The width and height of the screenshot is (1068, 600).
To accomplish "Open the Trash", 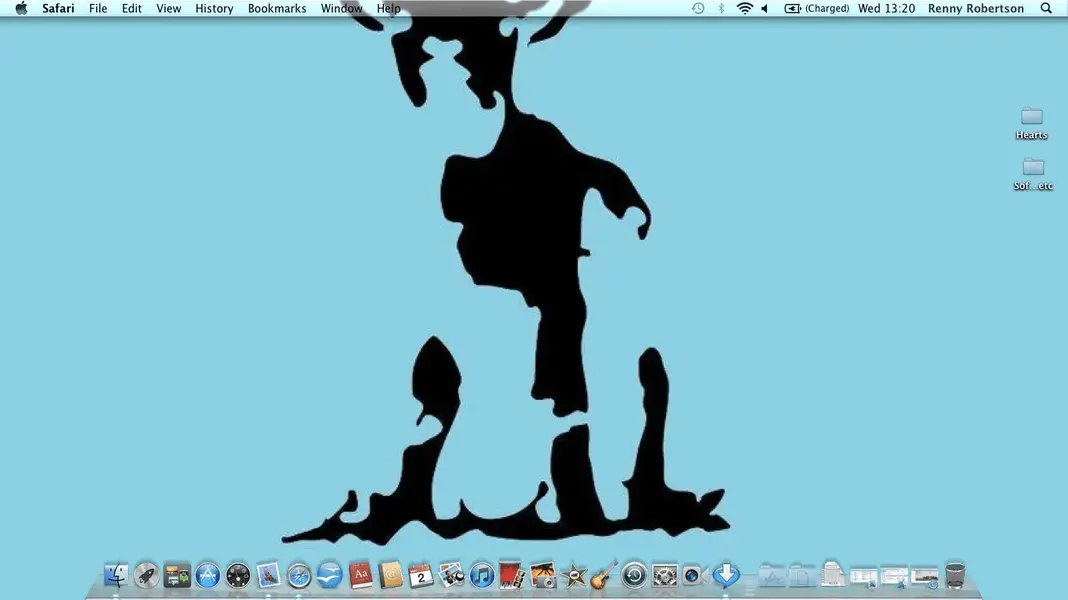I will pyautogui.click(x=955, y=575).
